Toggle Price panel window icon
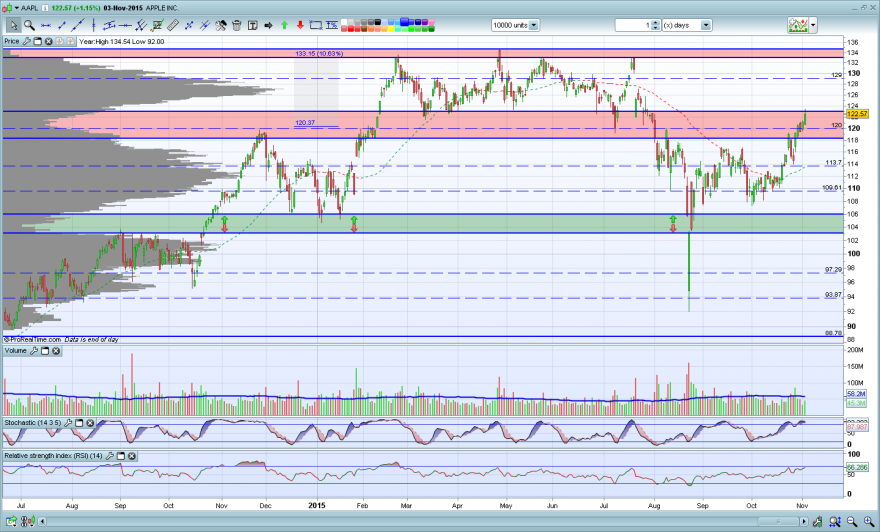This screenshot has height=532, width=880. (x=38, y=41)
